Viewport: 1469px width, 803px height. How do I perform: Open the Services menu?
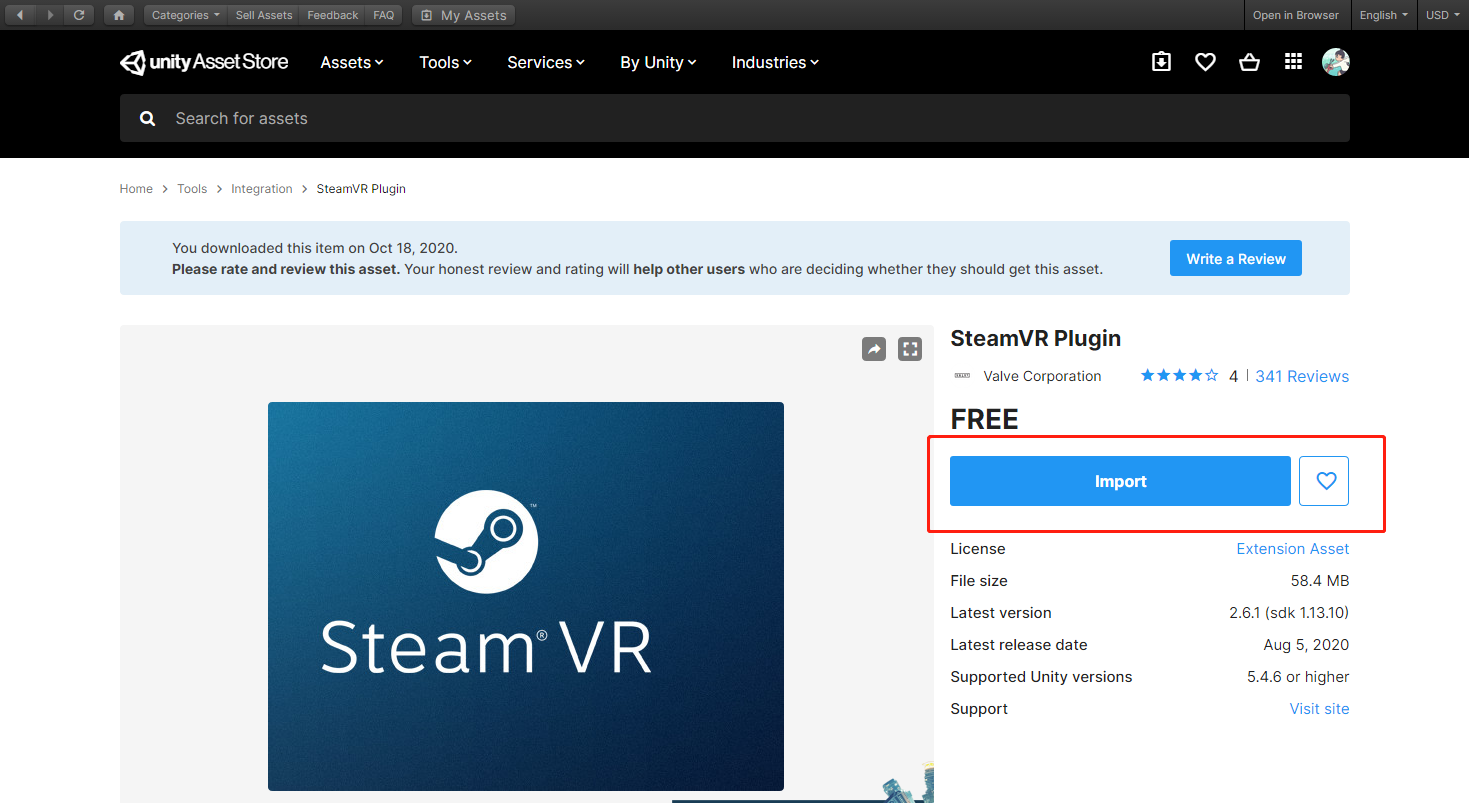click(x=545, y=62)
